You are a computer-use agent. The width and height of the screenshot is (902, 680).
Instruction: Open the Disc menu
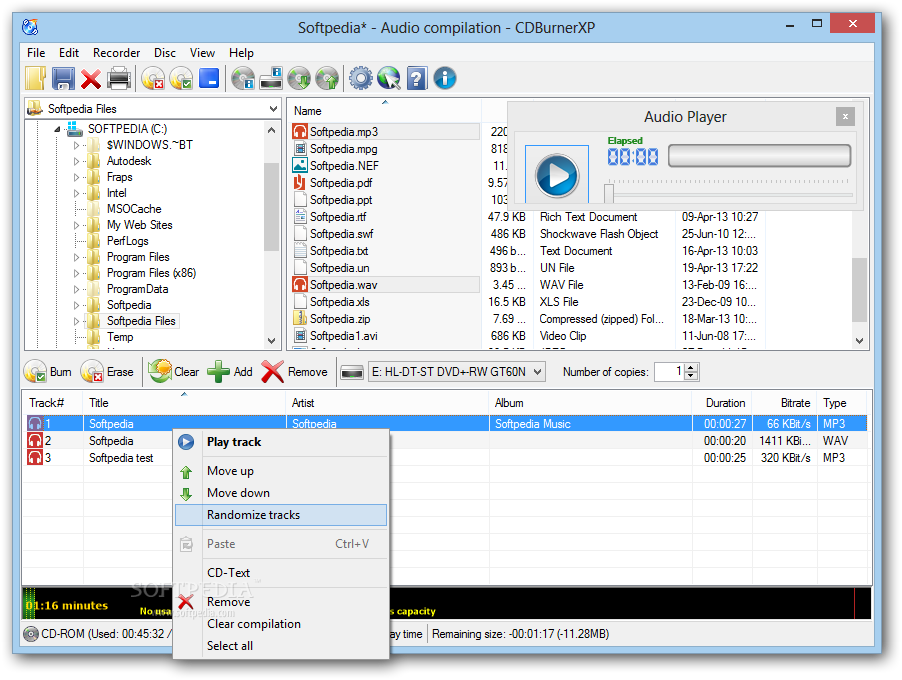pos(165,53)
